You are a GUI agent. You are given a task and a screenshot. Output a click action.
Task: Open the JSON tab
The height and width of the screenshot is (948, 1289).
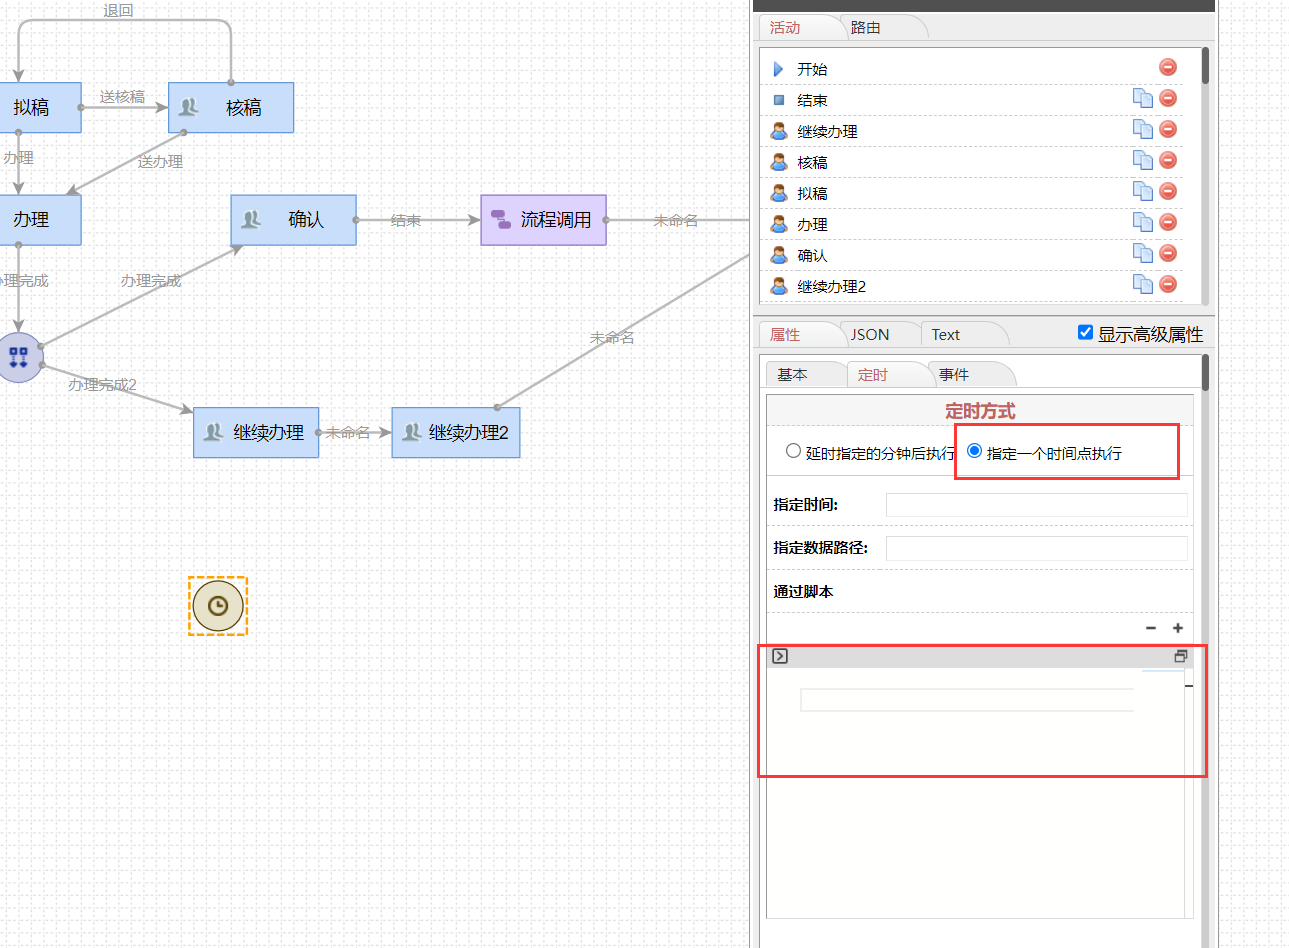pyautogui.click(x=870, y=335)
